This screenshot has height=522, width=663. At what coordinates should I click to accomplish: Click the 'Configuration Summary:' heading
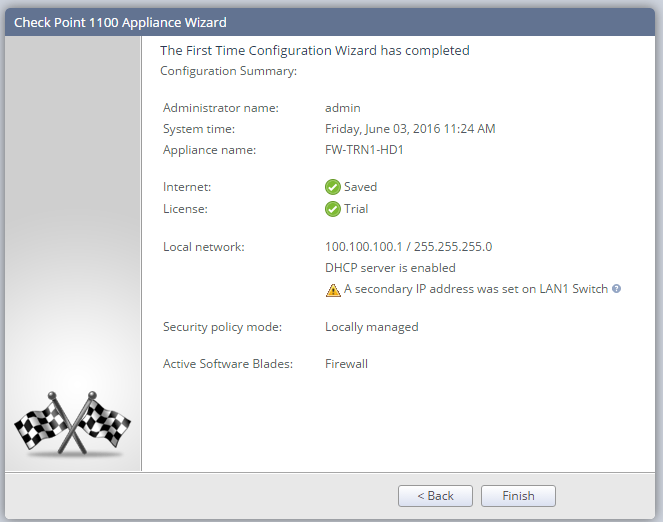229,71
